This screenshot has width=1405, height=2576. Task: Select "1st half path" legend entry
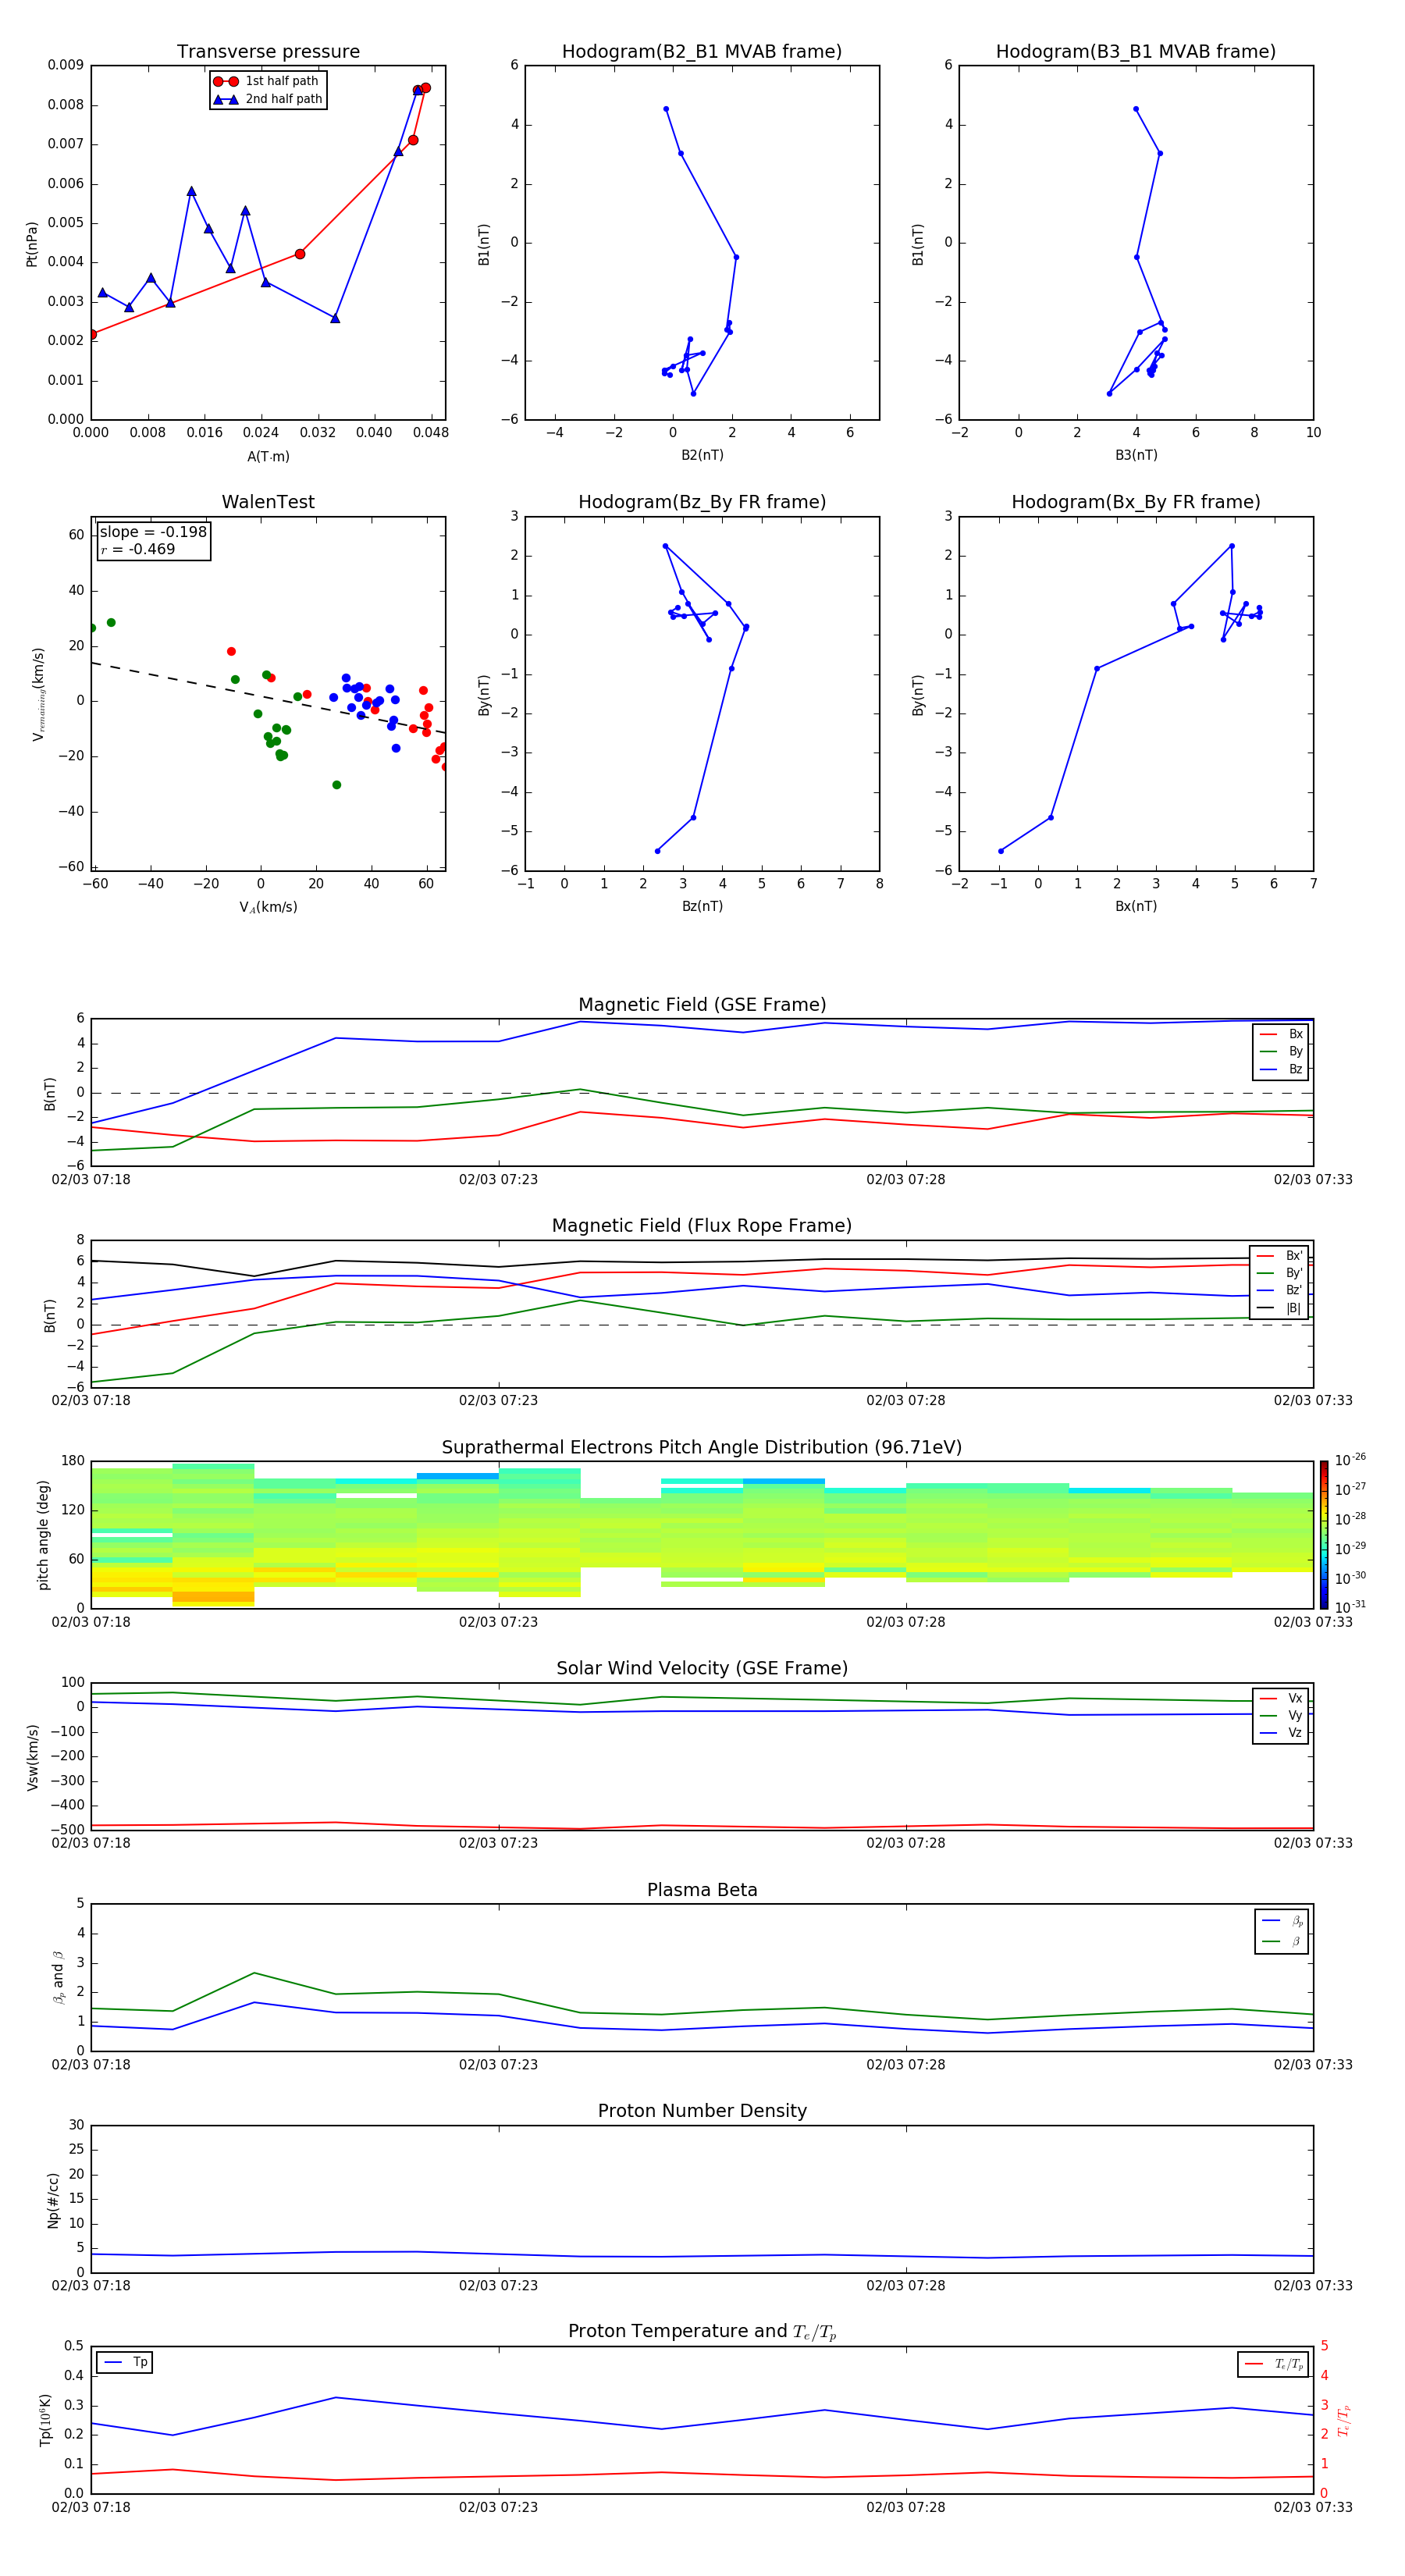click(x=266, y=81)
